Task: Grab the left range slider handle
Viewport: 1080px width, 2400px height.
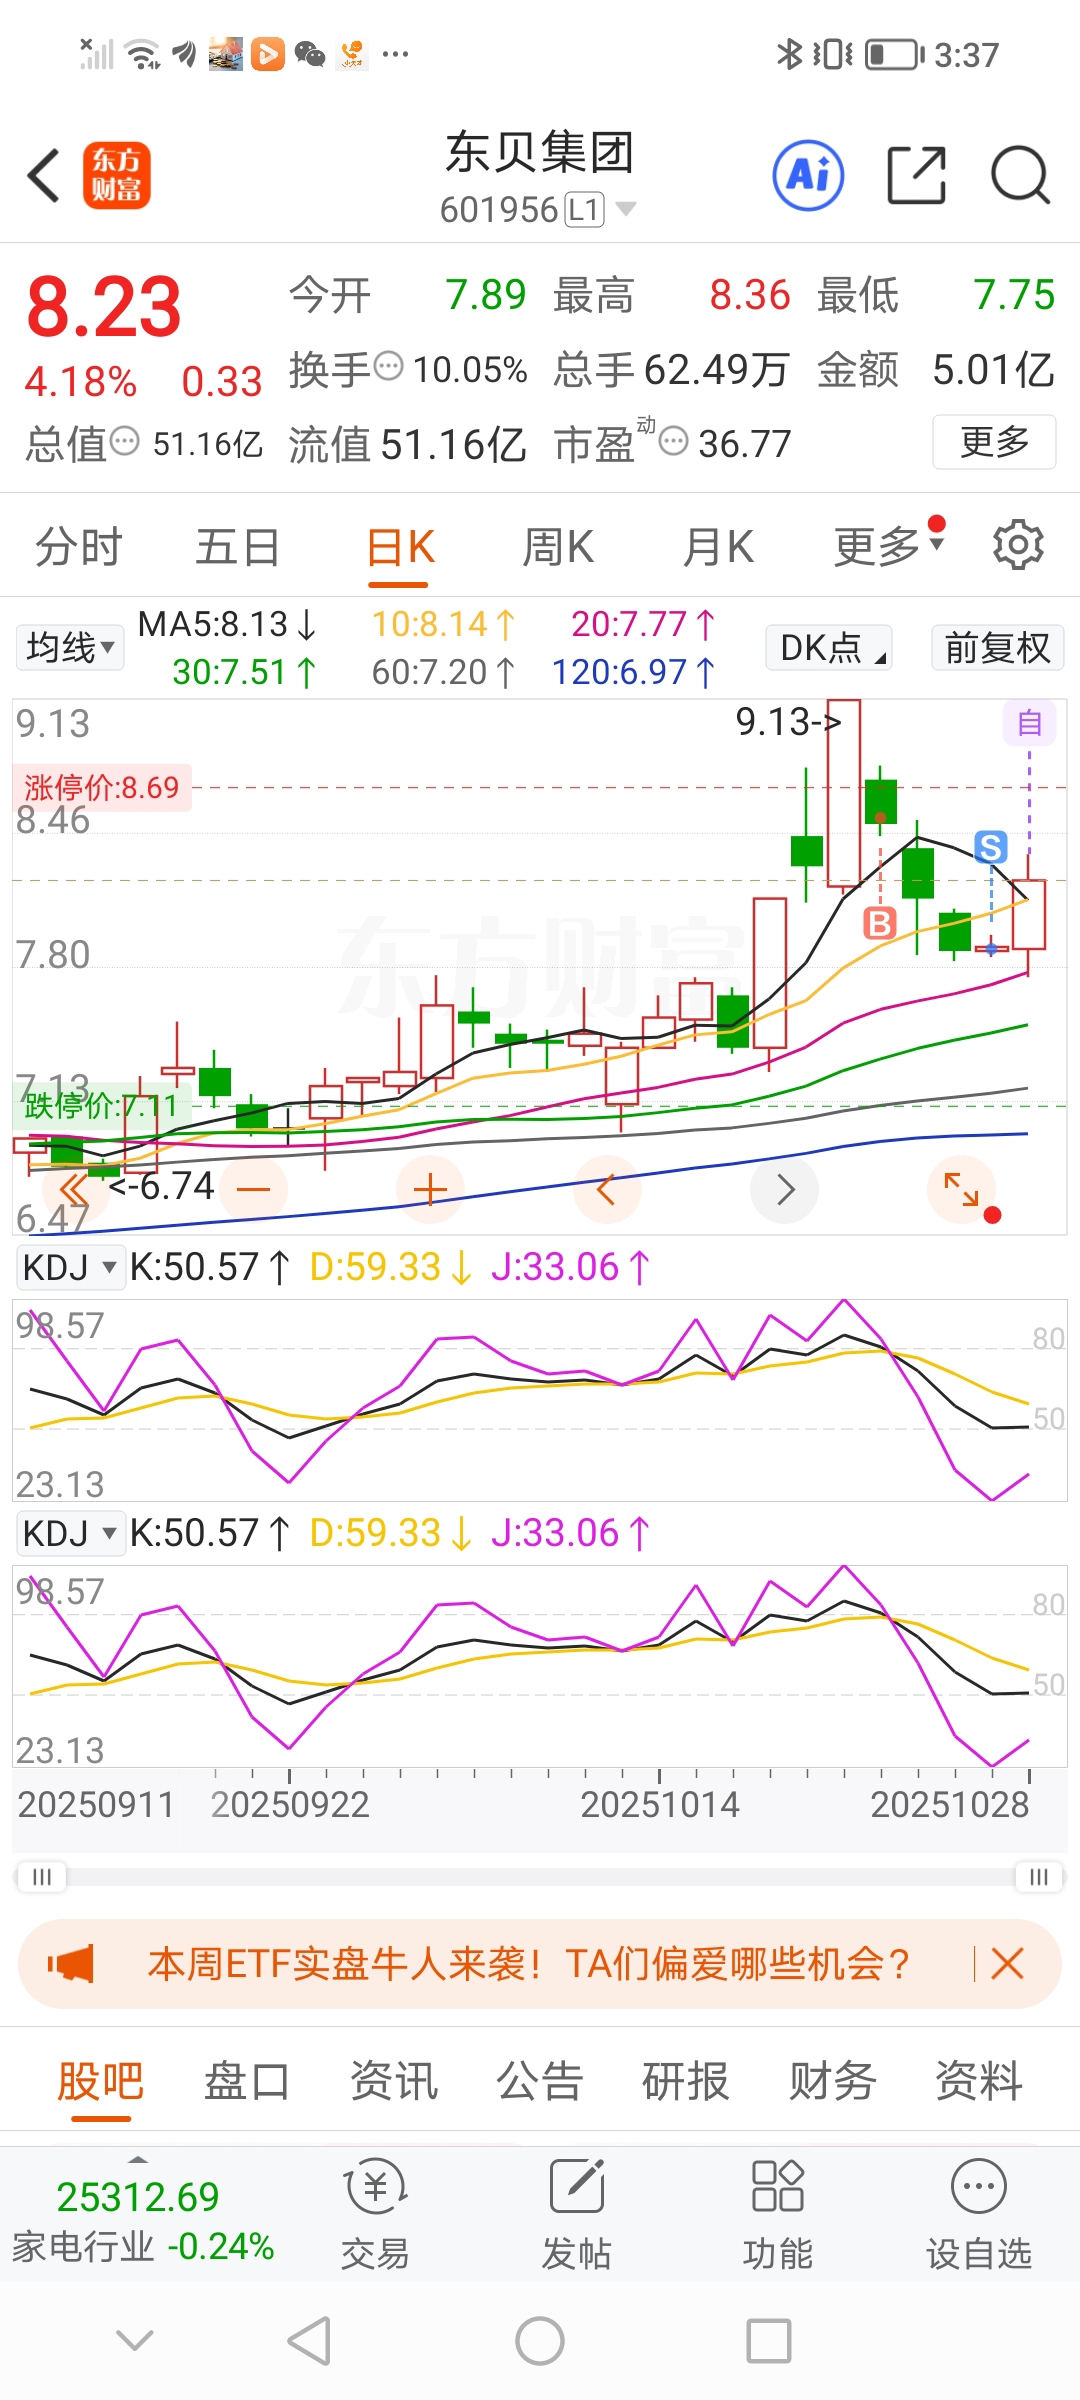Action: coord(41,1877)
